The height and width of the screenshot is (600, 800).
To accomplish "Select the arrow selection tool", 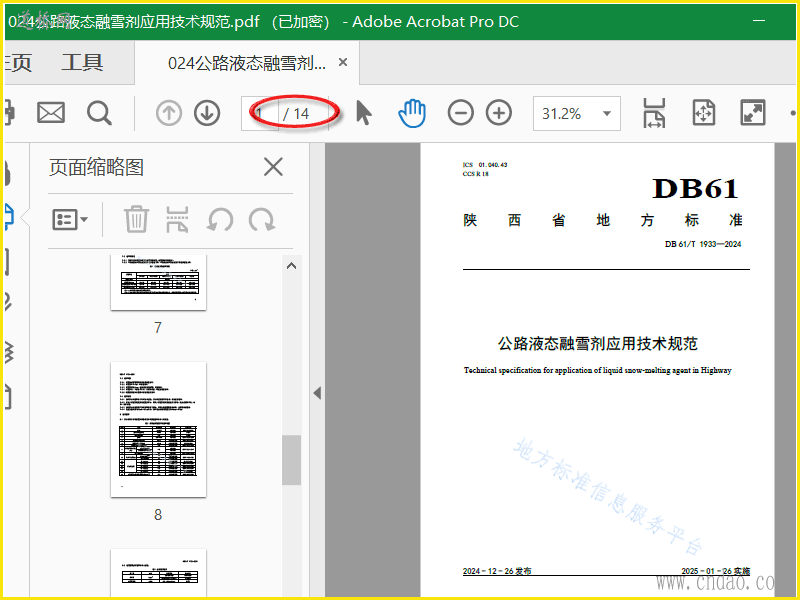I will coord(363,113).
